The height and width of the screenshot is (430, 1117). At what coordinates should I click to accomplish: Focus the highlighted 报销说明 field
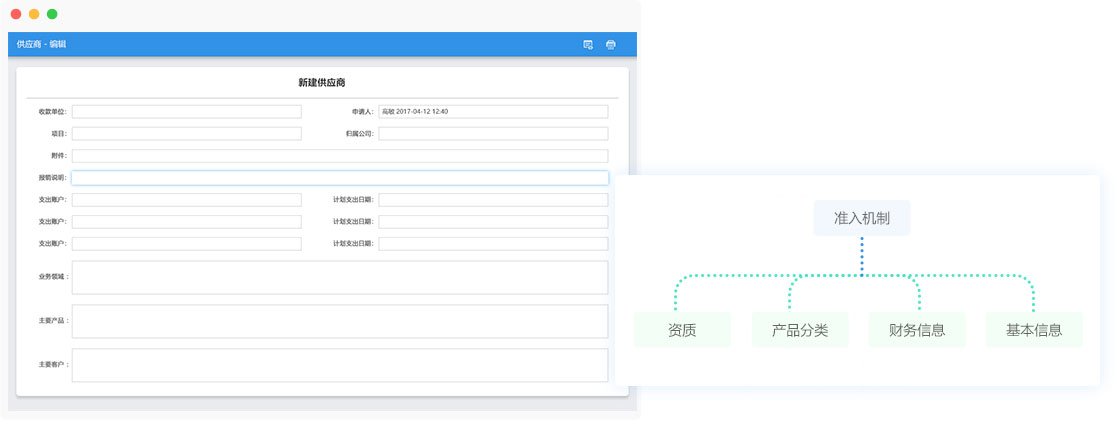pos(339,178)
